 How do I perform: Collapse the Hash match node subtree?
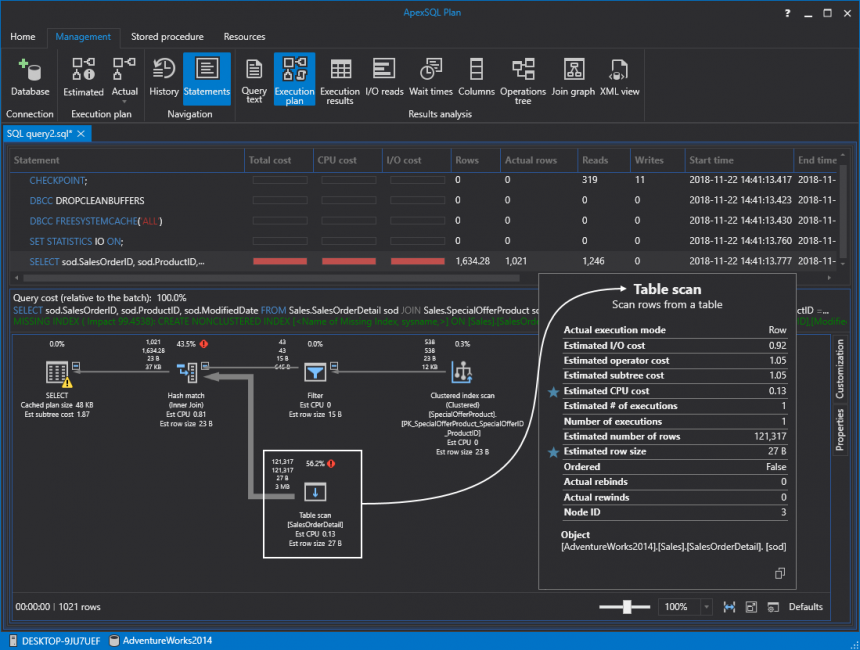(204, 365)
